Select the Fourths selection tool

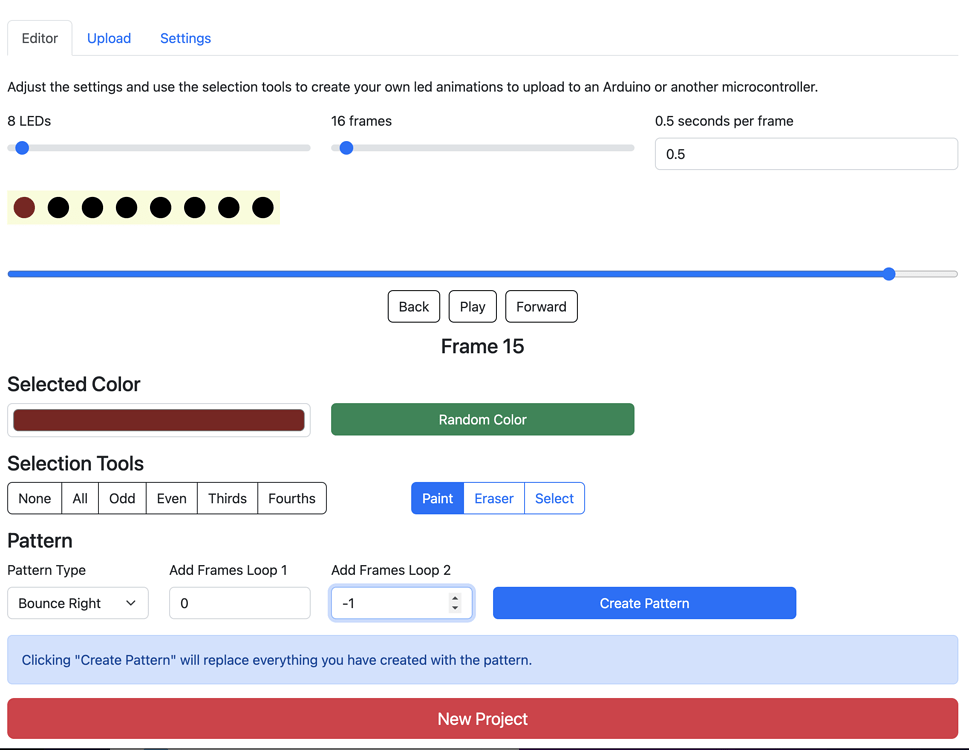point(291,497)
